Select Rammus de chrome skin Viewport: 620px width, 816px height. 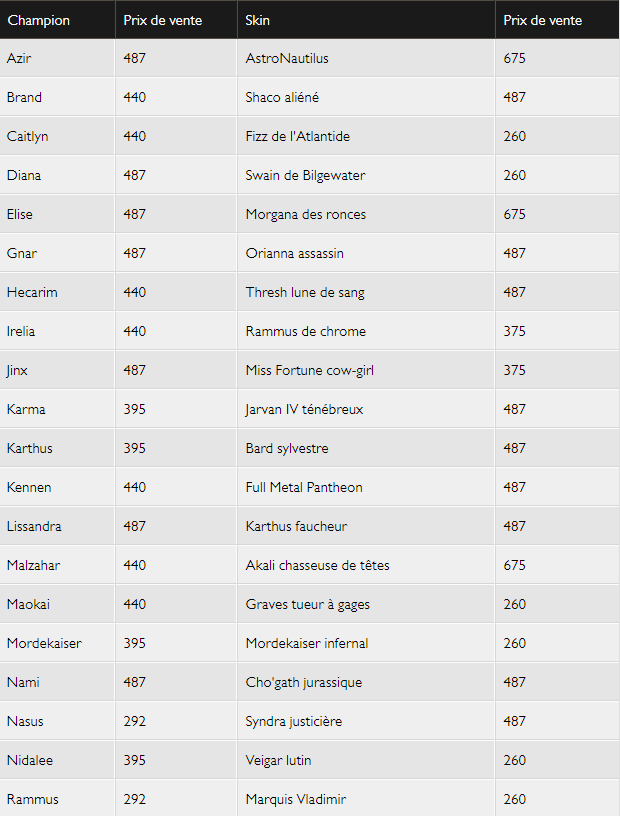click(x=306, y=332)
